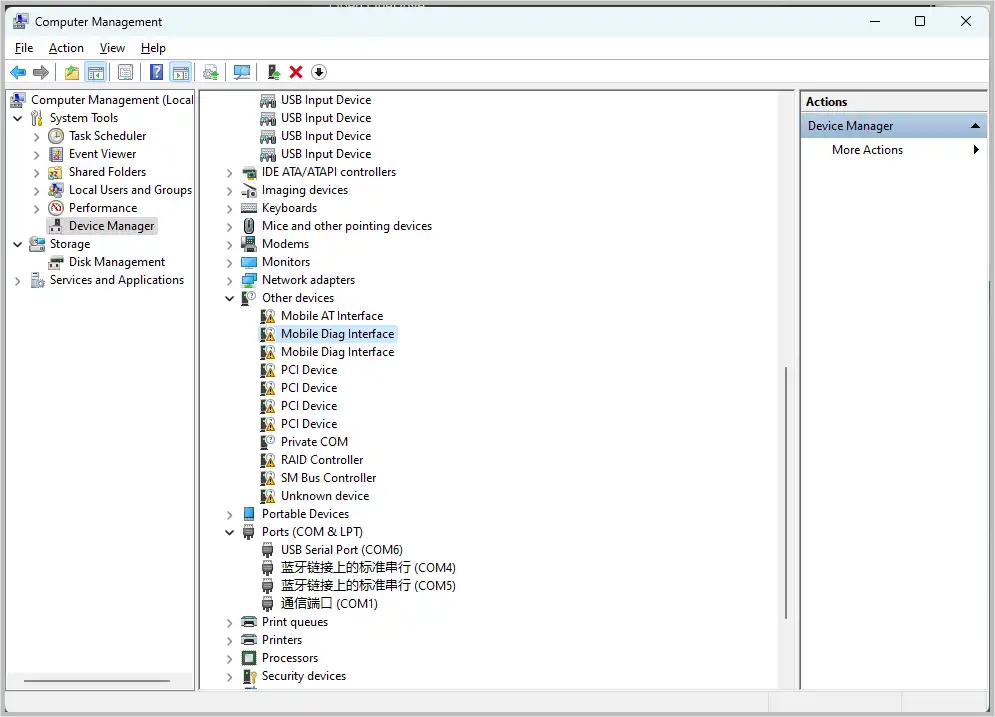This screenshot has height=717, width=995.
Task: Click the Update device driver icon
Action: [x=273, y=72]
